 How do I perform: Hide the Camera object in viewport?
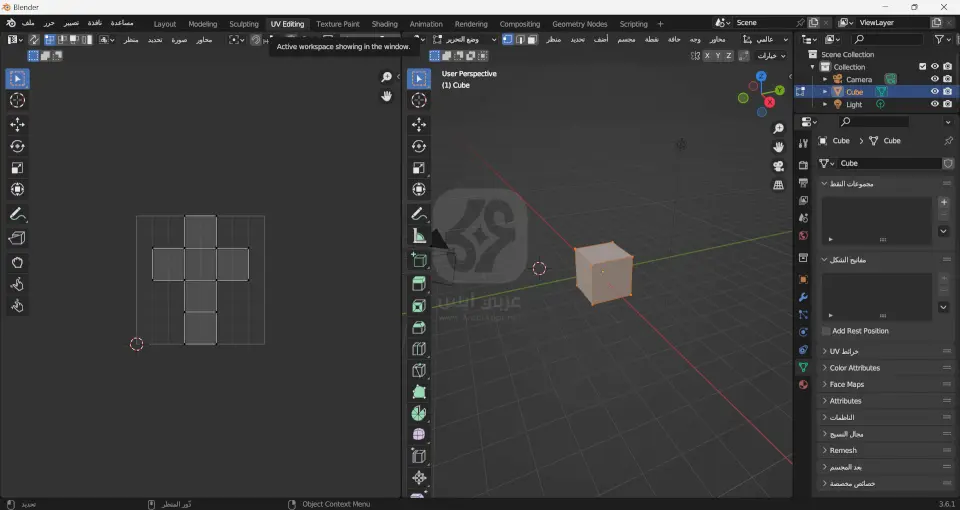[935, 79]
